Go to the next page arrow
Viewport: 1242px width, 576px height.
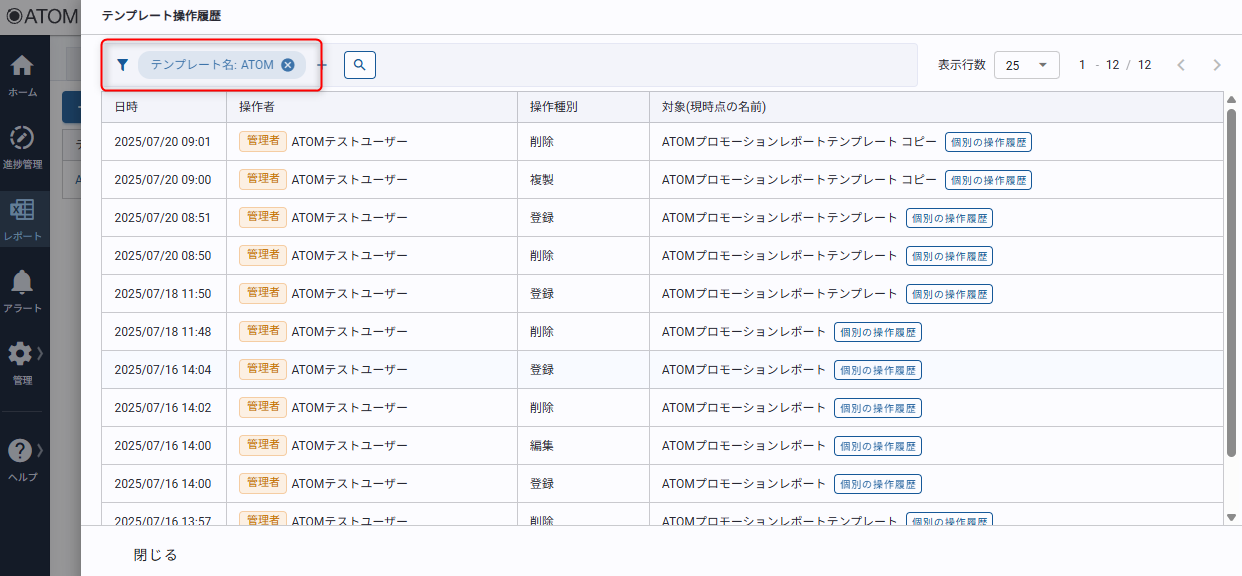click(1216, 65)
